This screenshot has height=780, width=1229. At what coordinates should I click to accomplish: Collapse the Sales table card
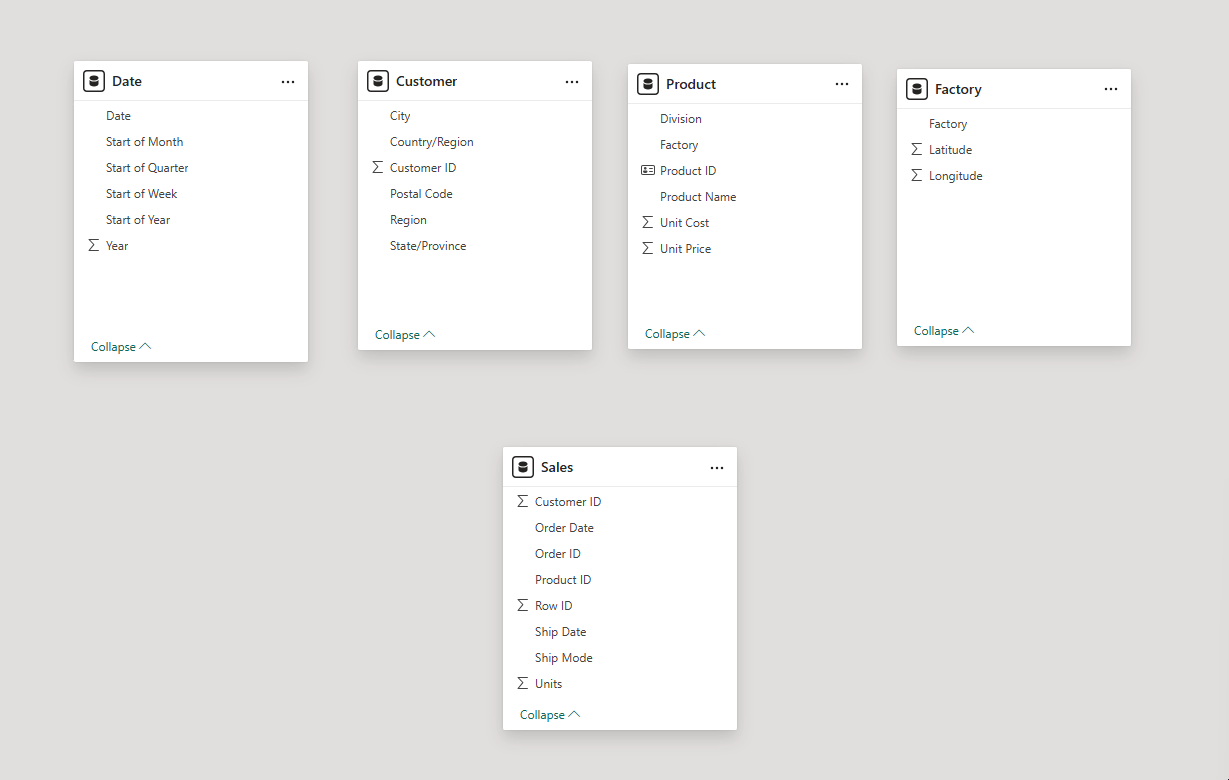[x=550, y=715]
